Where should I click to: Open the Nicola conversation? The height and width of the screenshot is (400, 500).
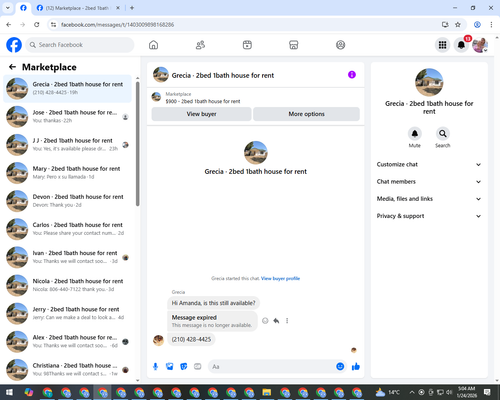(67, 285)
